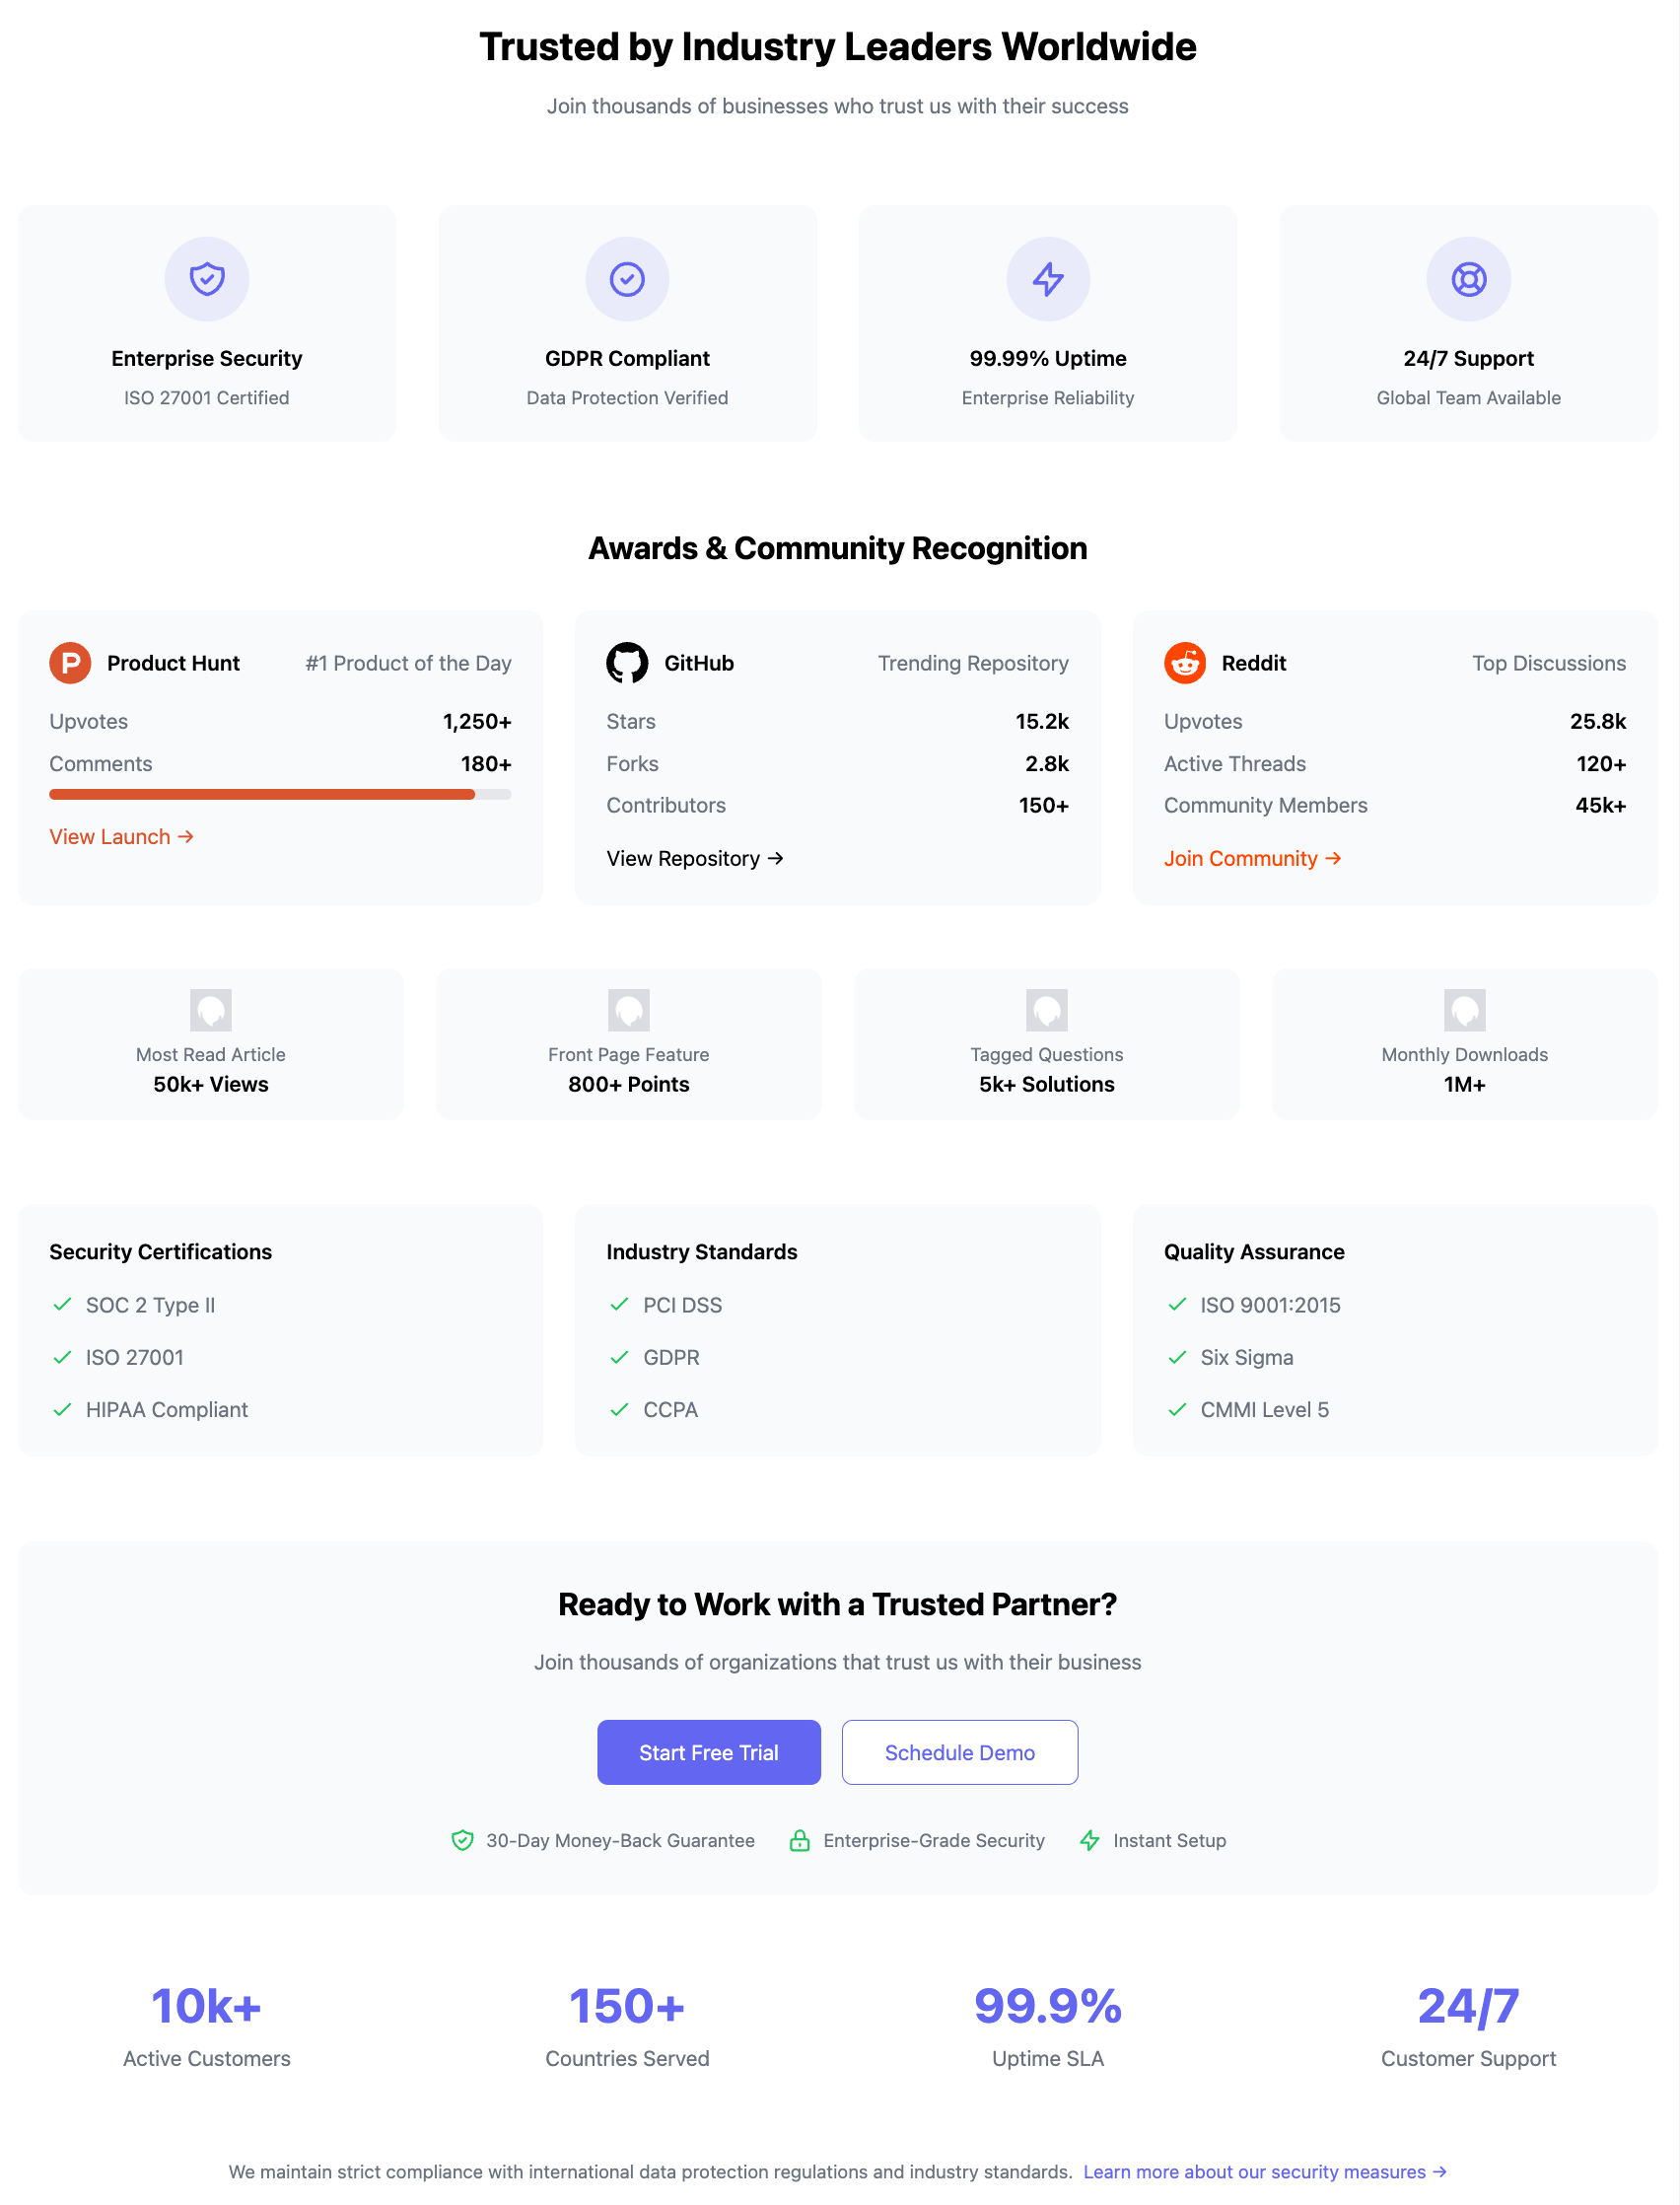Click the Industry Standards heading
1680x2205 pixels.
click(702, 1251)
